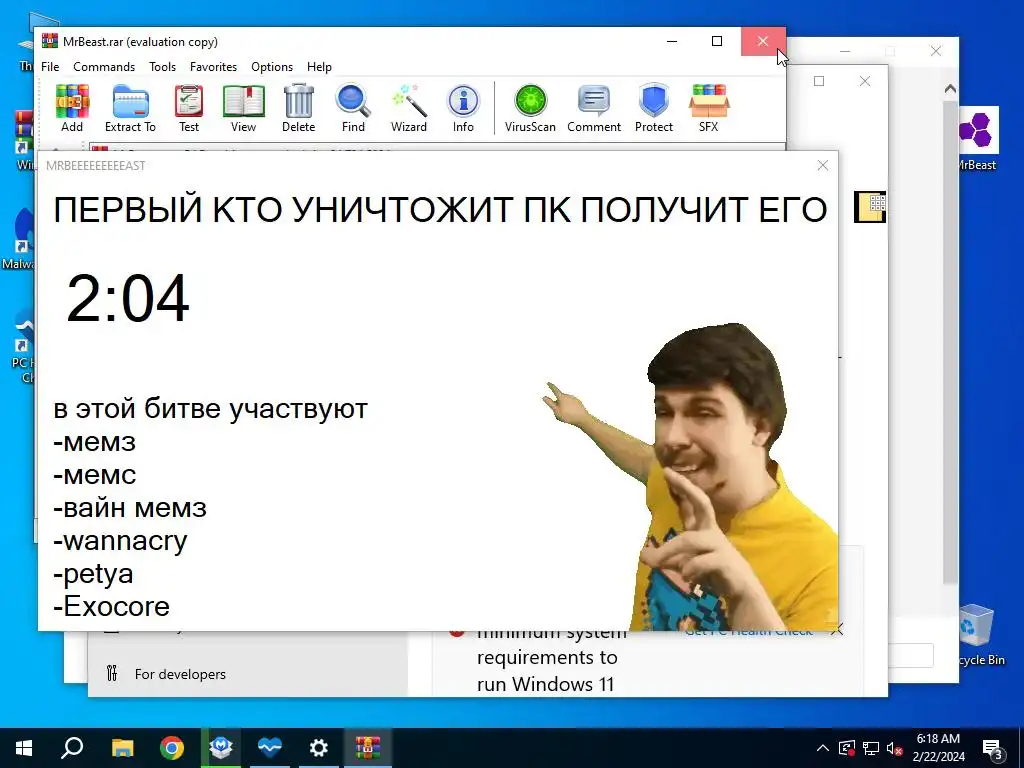The width and height of the screenshot is (1024, 768).
Task: Open the Favorites menu
Action: (x=213, y=67)
